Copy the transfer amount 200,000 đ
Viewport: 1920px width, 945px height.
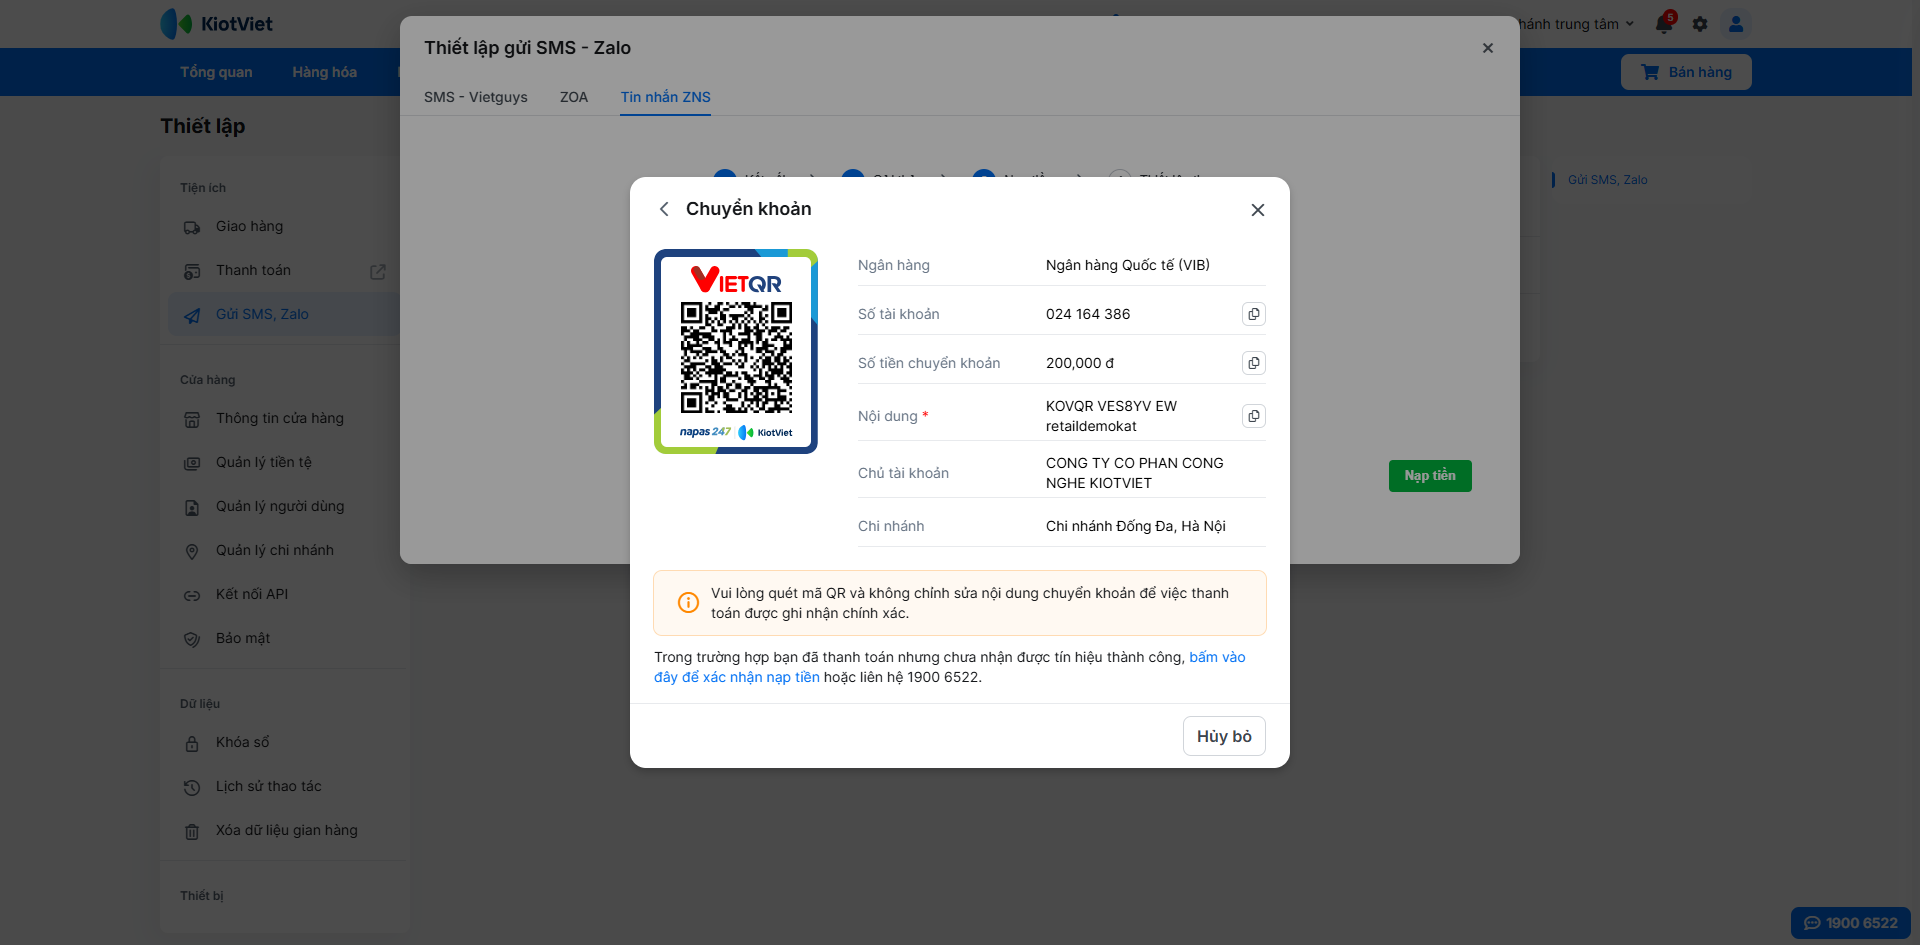1253,363
